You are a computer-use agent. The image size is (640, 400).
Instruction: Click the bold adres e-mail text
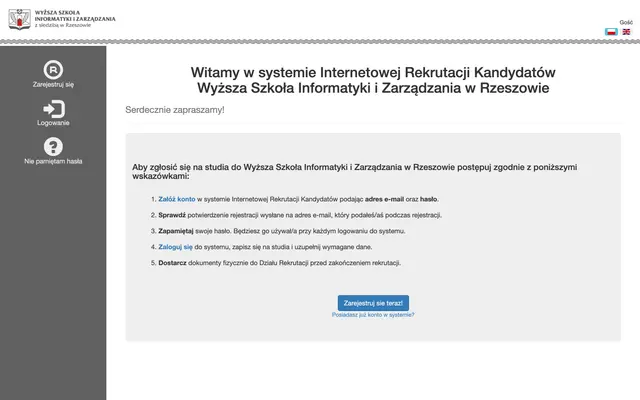[384, 199]
